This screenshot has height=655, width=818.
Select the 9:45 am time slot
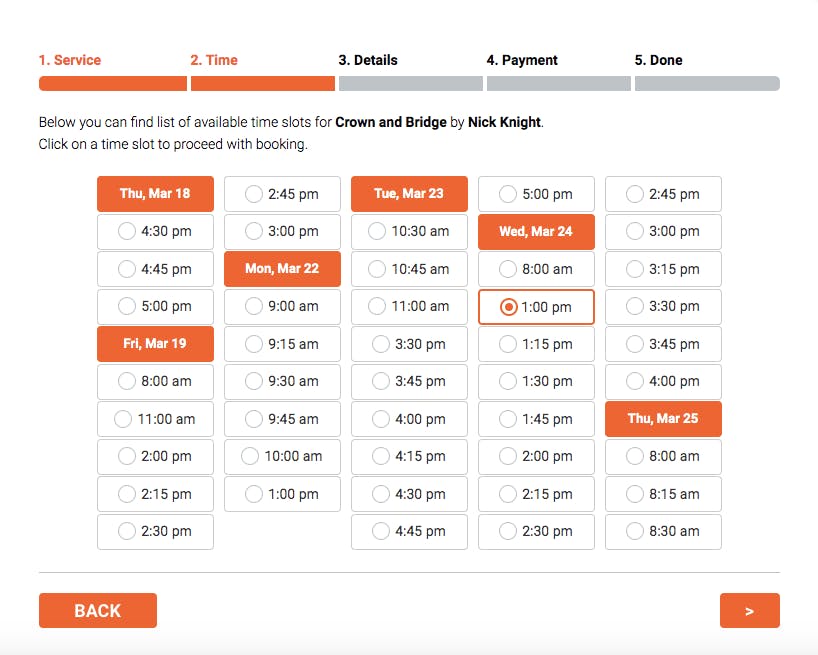tap(282, 419)
